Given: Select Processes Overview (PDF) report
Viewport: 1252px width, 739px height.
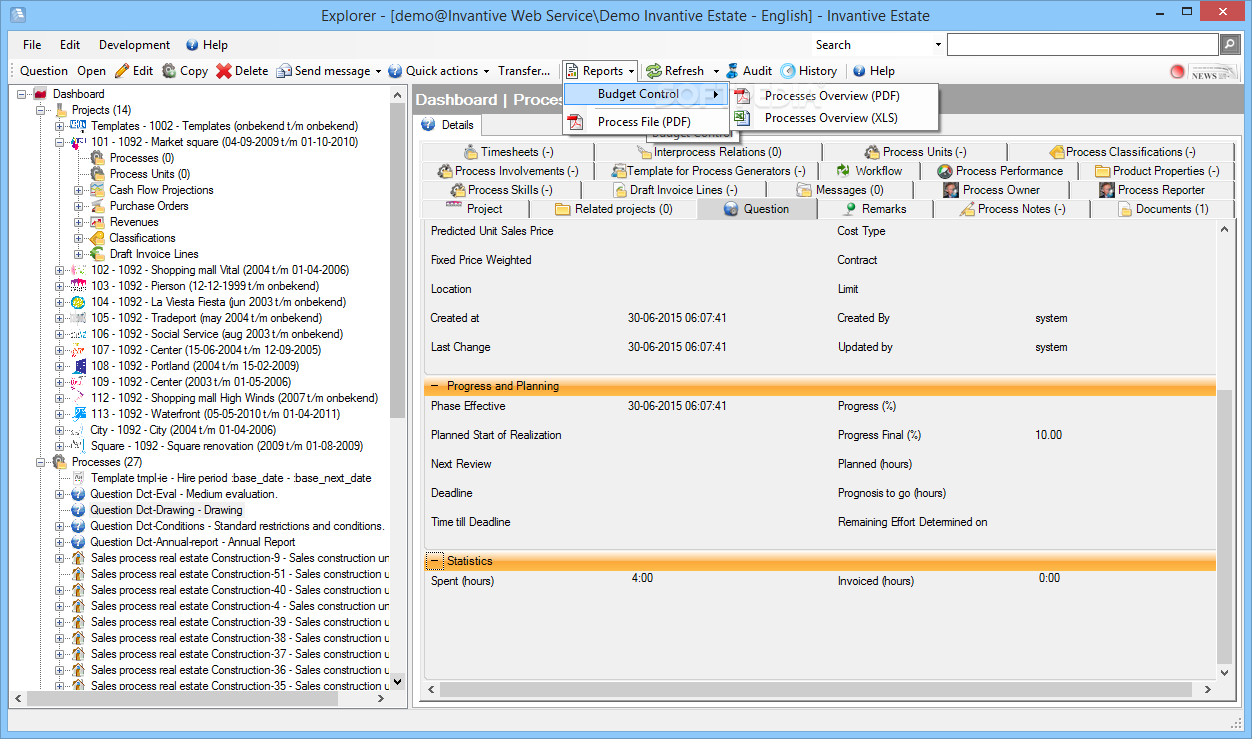Looking at the screenshot, I should click(834, 96).
